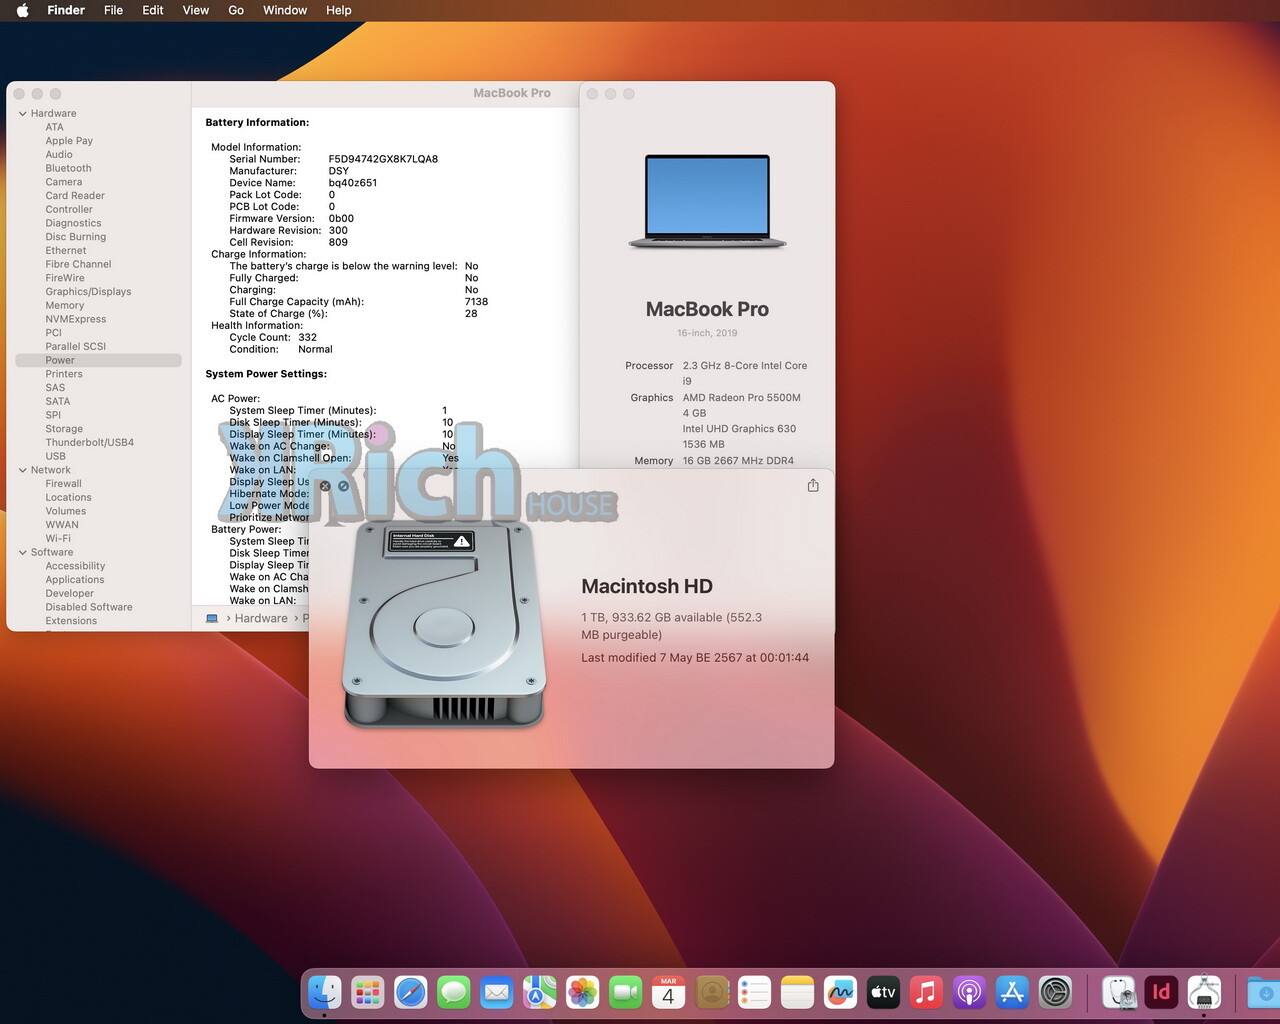Screen dimensions: 1280x1024
Task: Click Full Charge Capacity value 7138
Action: pyautogui.click(x=476, y=301)
